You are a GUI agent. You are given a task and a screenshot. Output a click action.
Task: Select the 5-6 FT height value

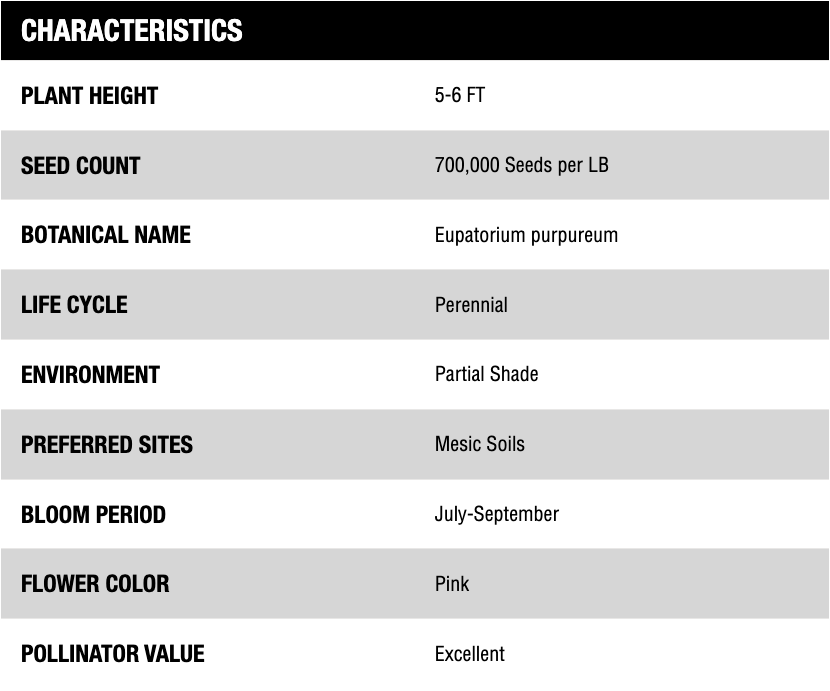click(x=459, y=96)
